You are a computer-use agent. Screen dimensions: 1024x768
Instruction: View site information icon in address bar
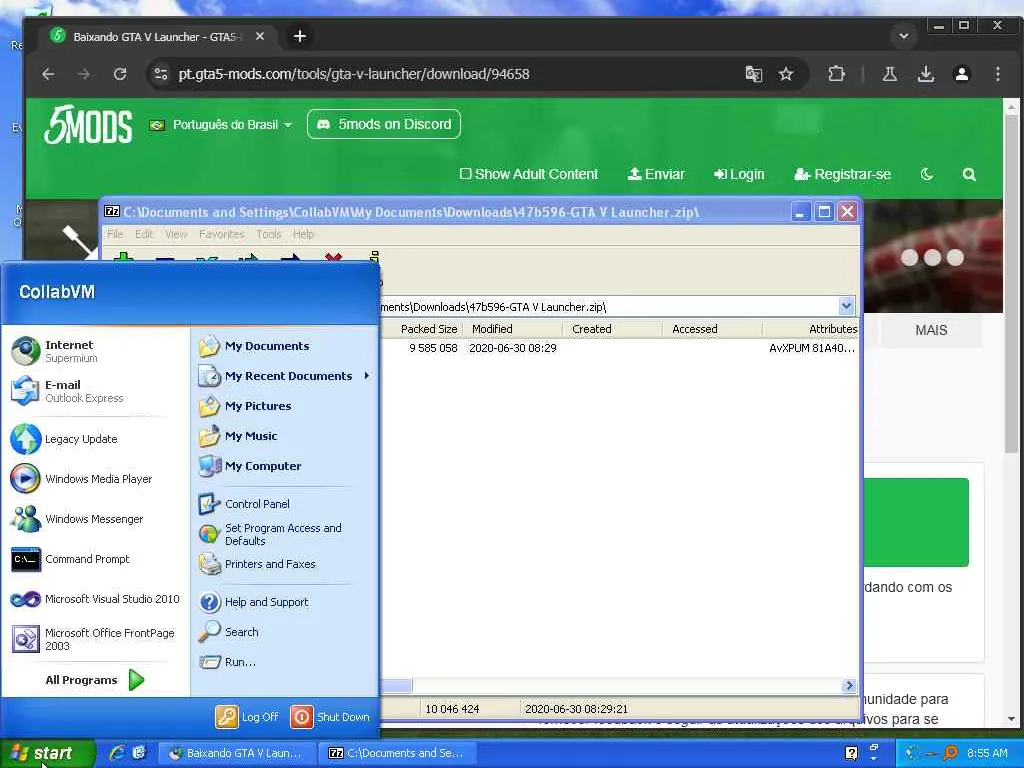pos(161,74)
